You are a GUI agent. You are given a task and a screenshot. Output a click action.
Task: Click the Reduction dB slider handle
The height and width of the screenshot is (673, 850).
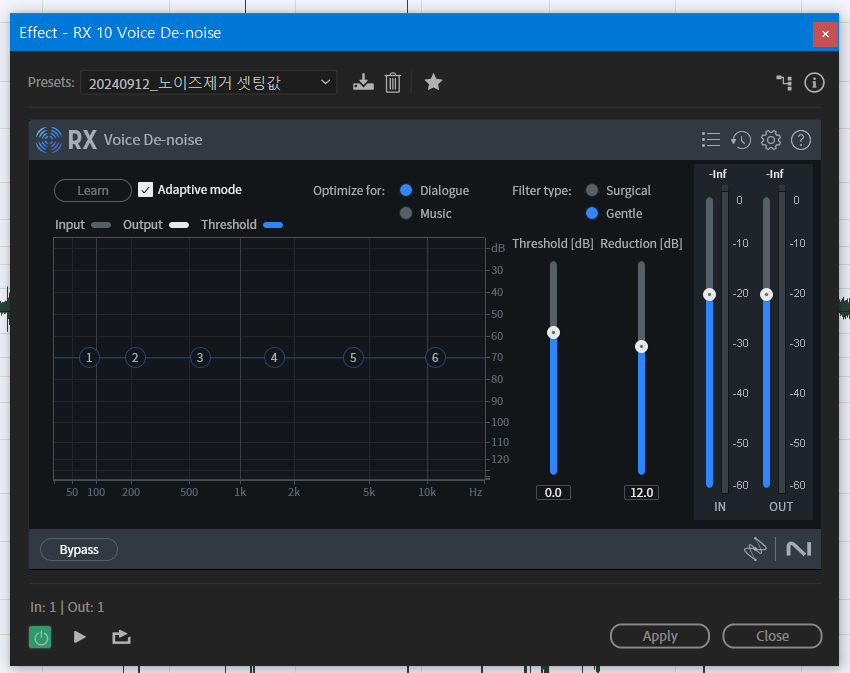(641, 347)
